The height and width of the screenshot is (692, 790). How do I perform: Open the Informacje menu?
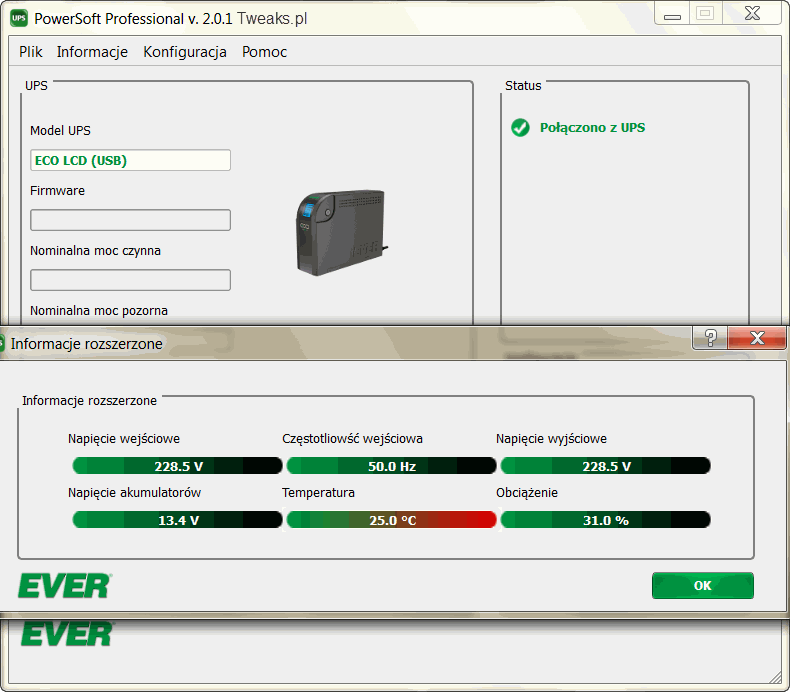tap(92, 52)
